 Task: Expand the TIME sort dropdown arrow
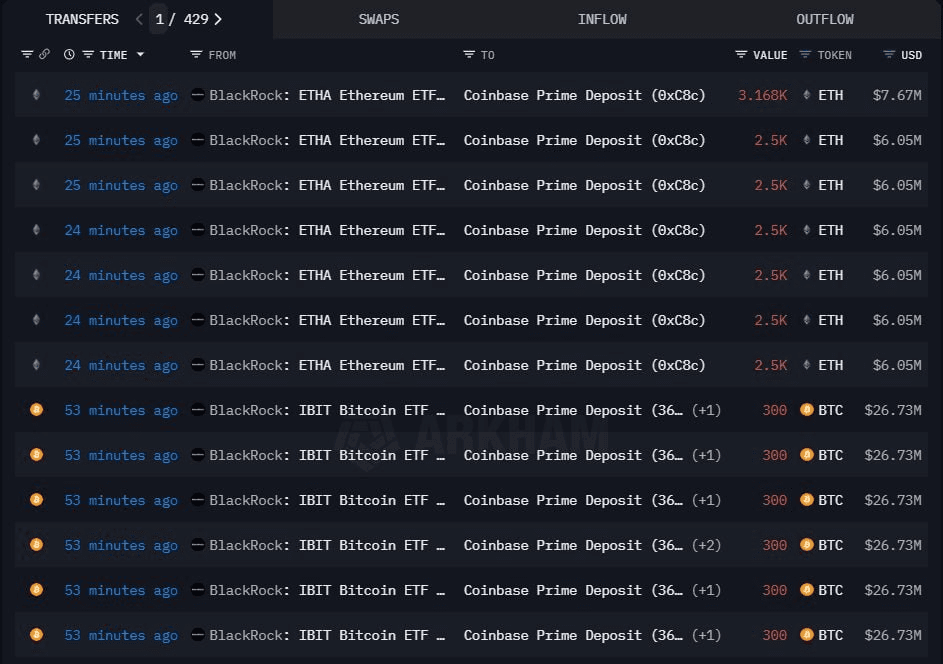tap(141, 54)
